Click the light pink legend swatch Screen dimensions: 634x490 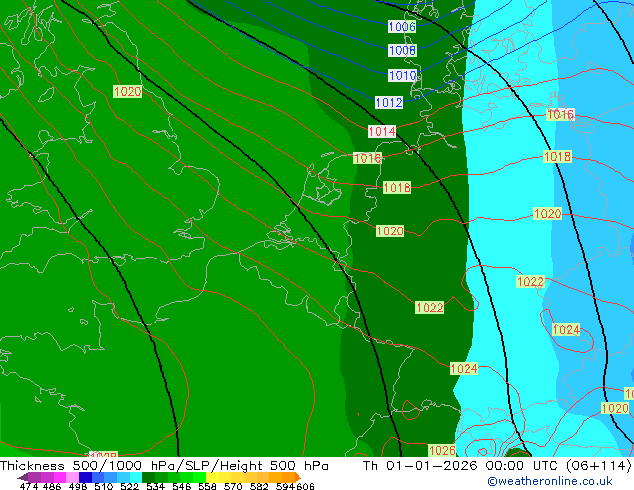[x=72, y=477]
